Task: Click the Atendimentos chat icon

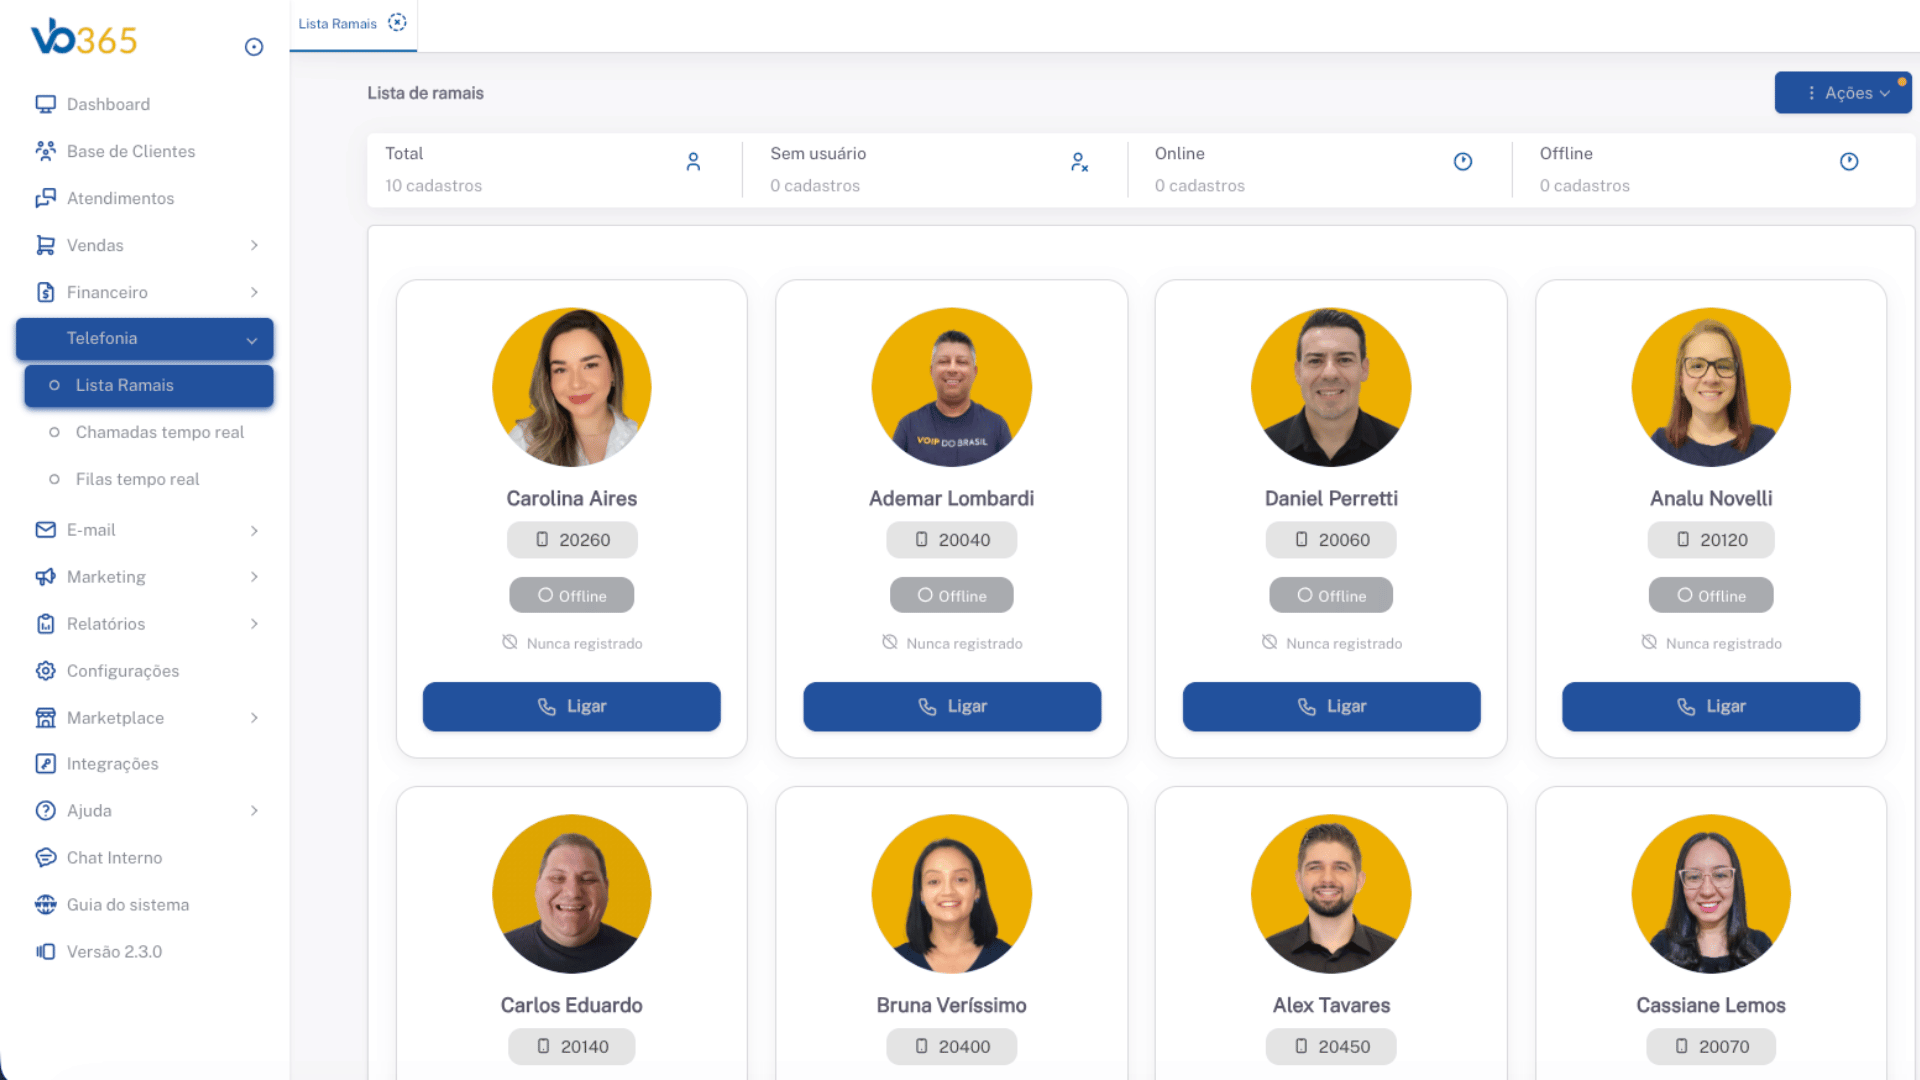Action: 45,198
